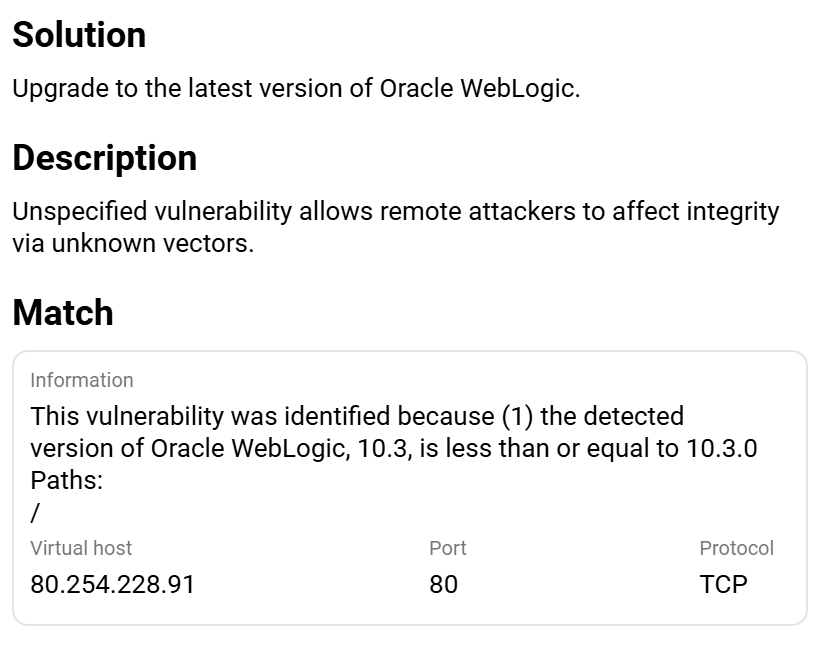The image size is (823, 645).
Task: Select the IP address 80.254.228.91
Action: click(112, 584)
